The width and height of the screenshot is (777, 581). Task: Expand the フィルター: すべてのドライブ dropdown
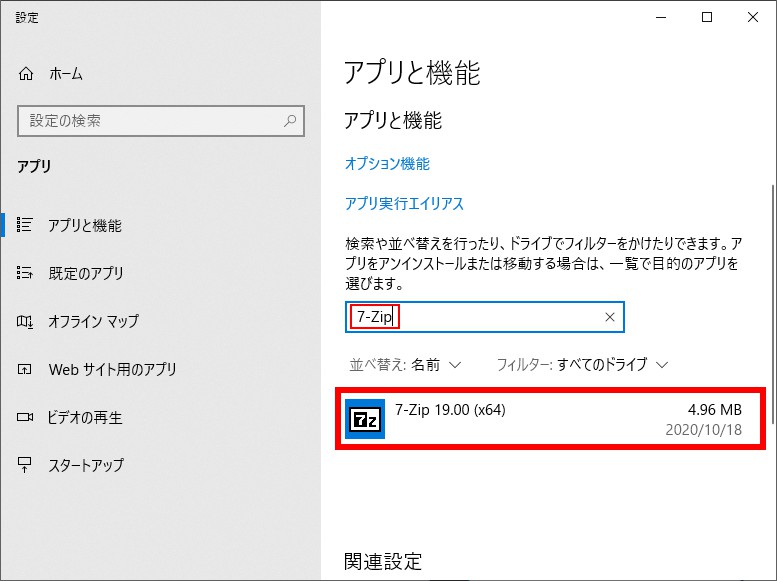[582, 365]
